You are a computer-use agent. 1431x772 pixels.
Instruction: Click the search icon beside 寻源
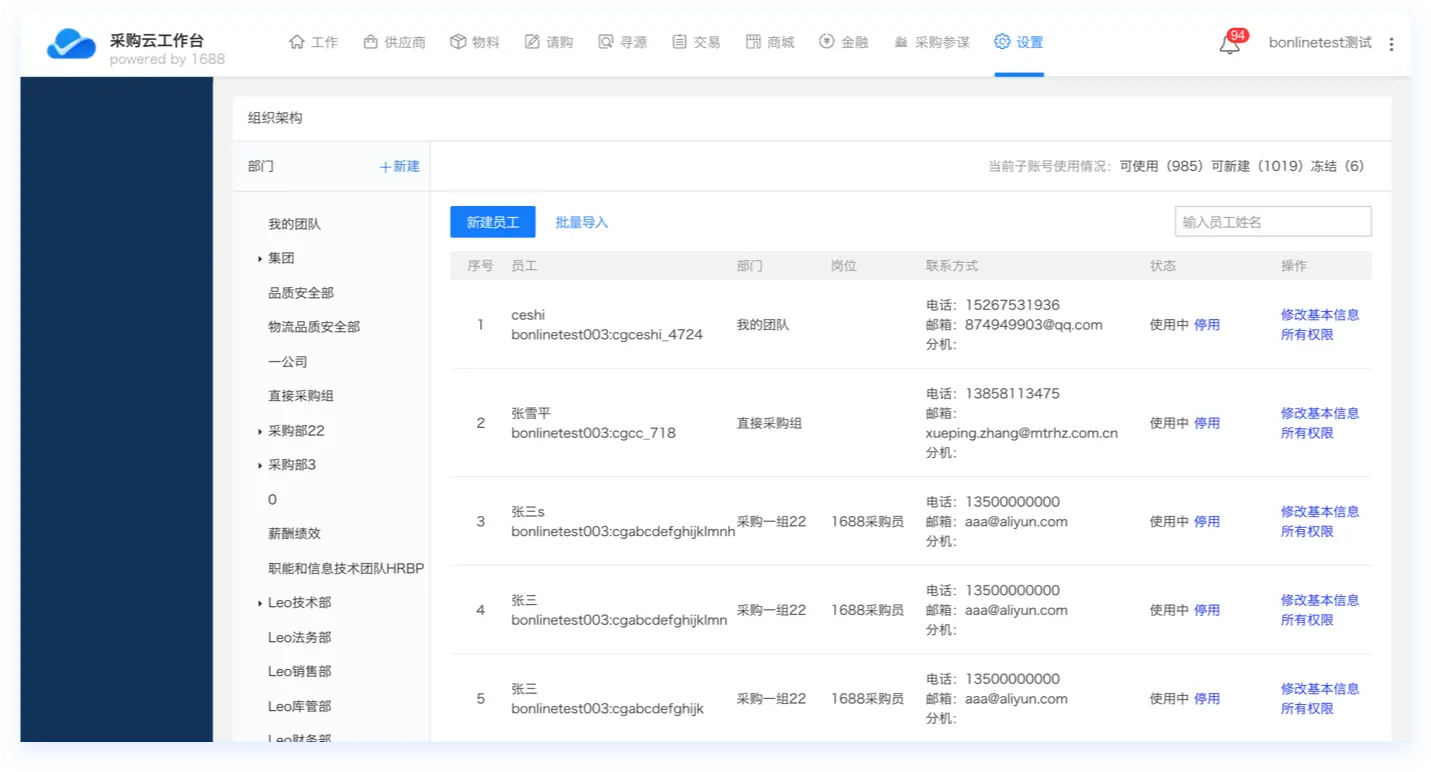click(x=606, y=42)
